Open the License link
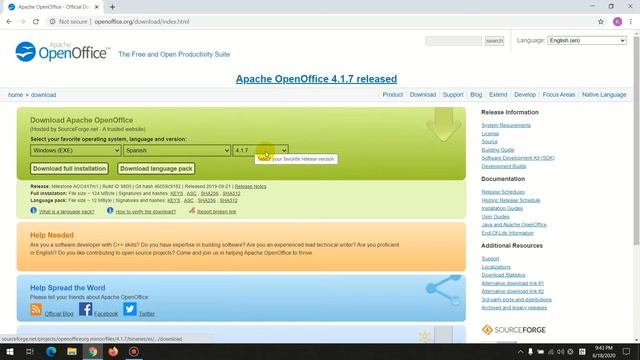The image size is (640, 360). click(490, 133)
